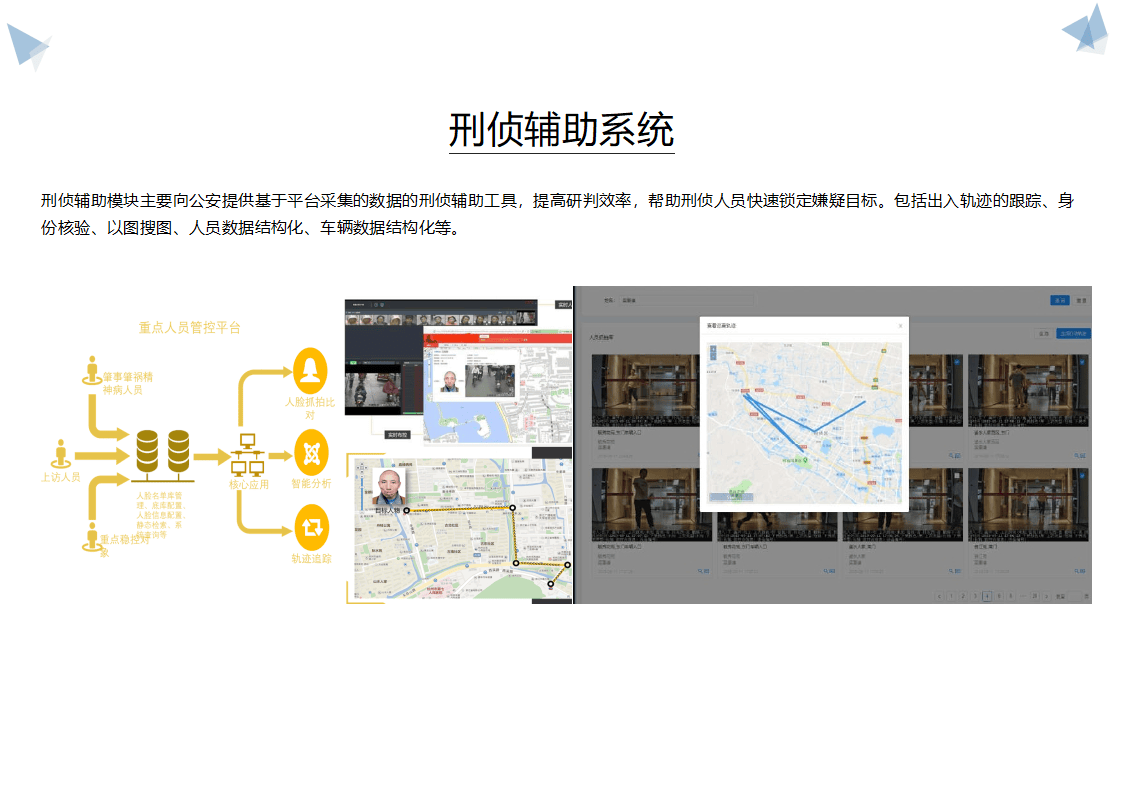Image resolution: width=1122 pixels, height=793 pixels.
Task: Click target person's face photo on route map
Action: point(391,487)
